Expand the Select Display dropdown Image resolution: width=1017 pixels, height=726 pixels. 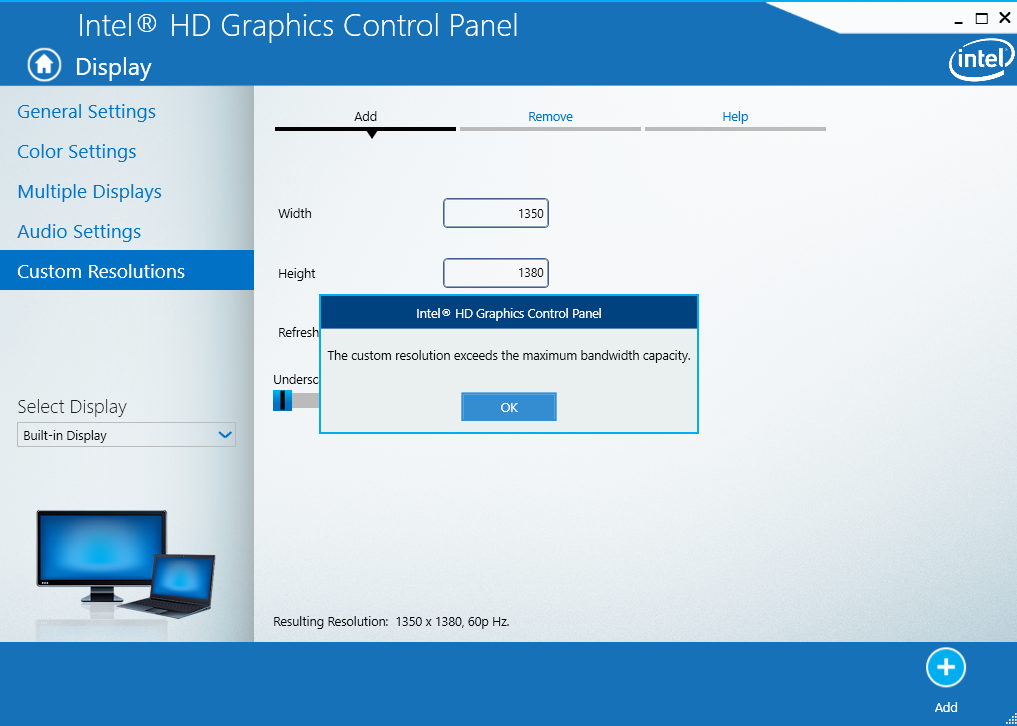point(126,435)
